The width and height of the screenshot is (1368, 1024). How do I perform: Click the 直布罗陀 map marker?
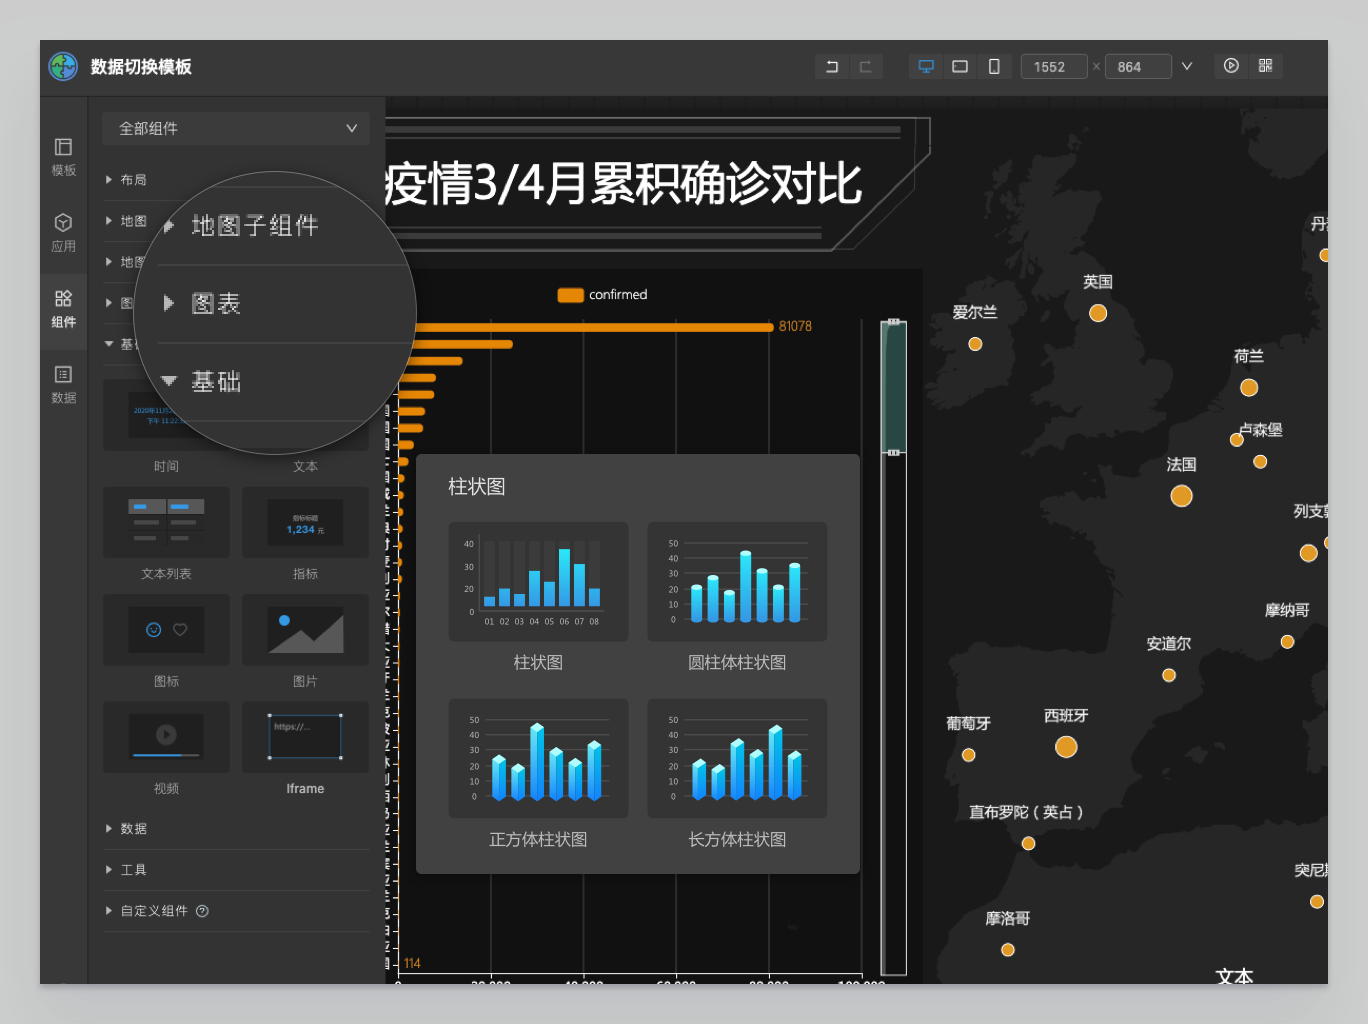point(1028,843)
